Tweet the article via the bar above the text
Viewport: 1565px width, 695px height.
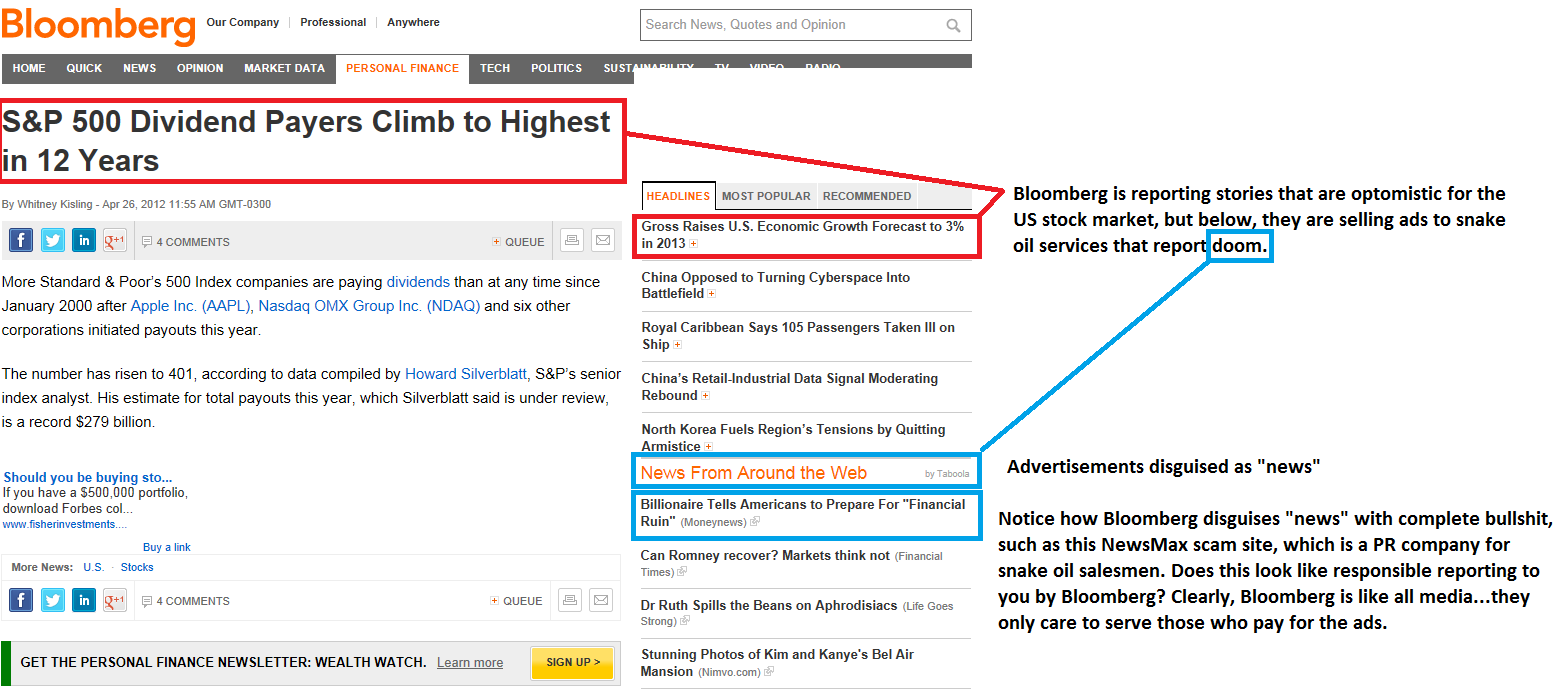pyautogui.click(x=53, y=241)
